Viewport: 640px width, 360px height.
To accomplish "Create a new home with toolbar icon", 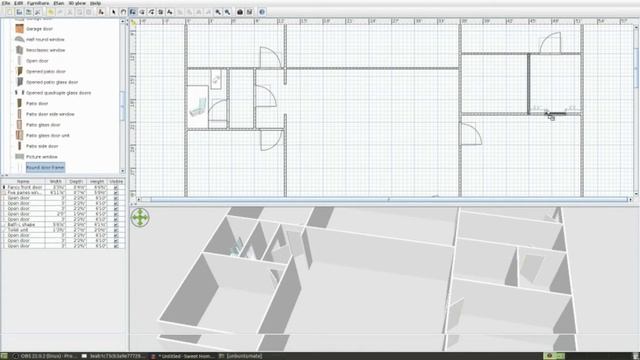I will coord(9,12).
